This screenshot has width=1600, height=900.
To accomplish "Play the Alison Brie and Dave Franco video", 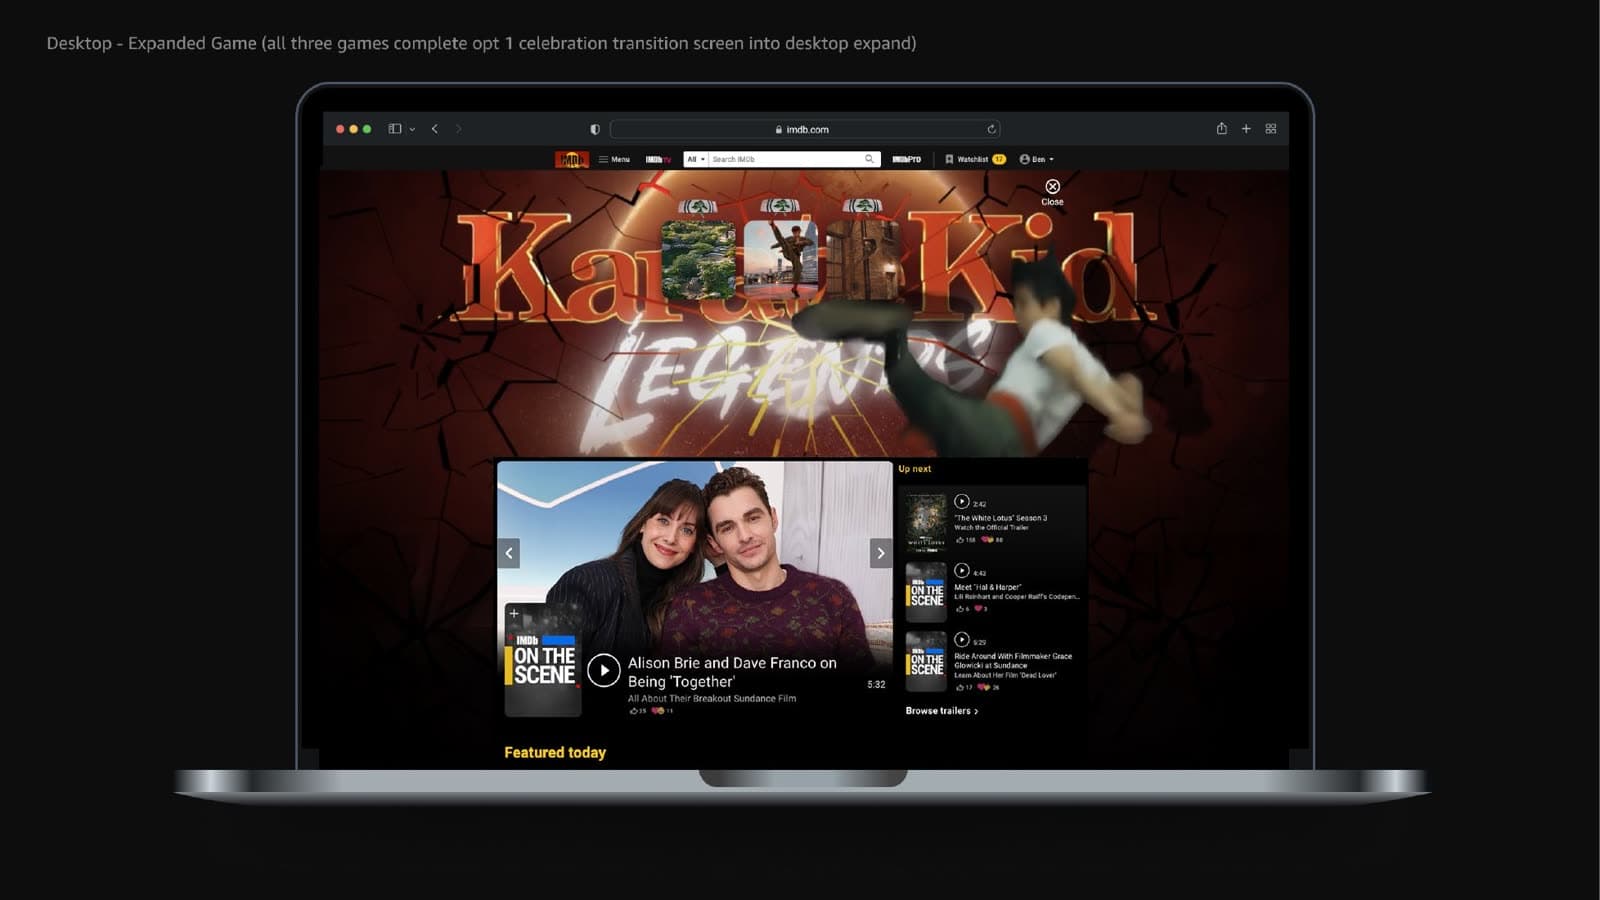I will point(603,671).
